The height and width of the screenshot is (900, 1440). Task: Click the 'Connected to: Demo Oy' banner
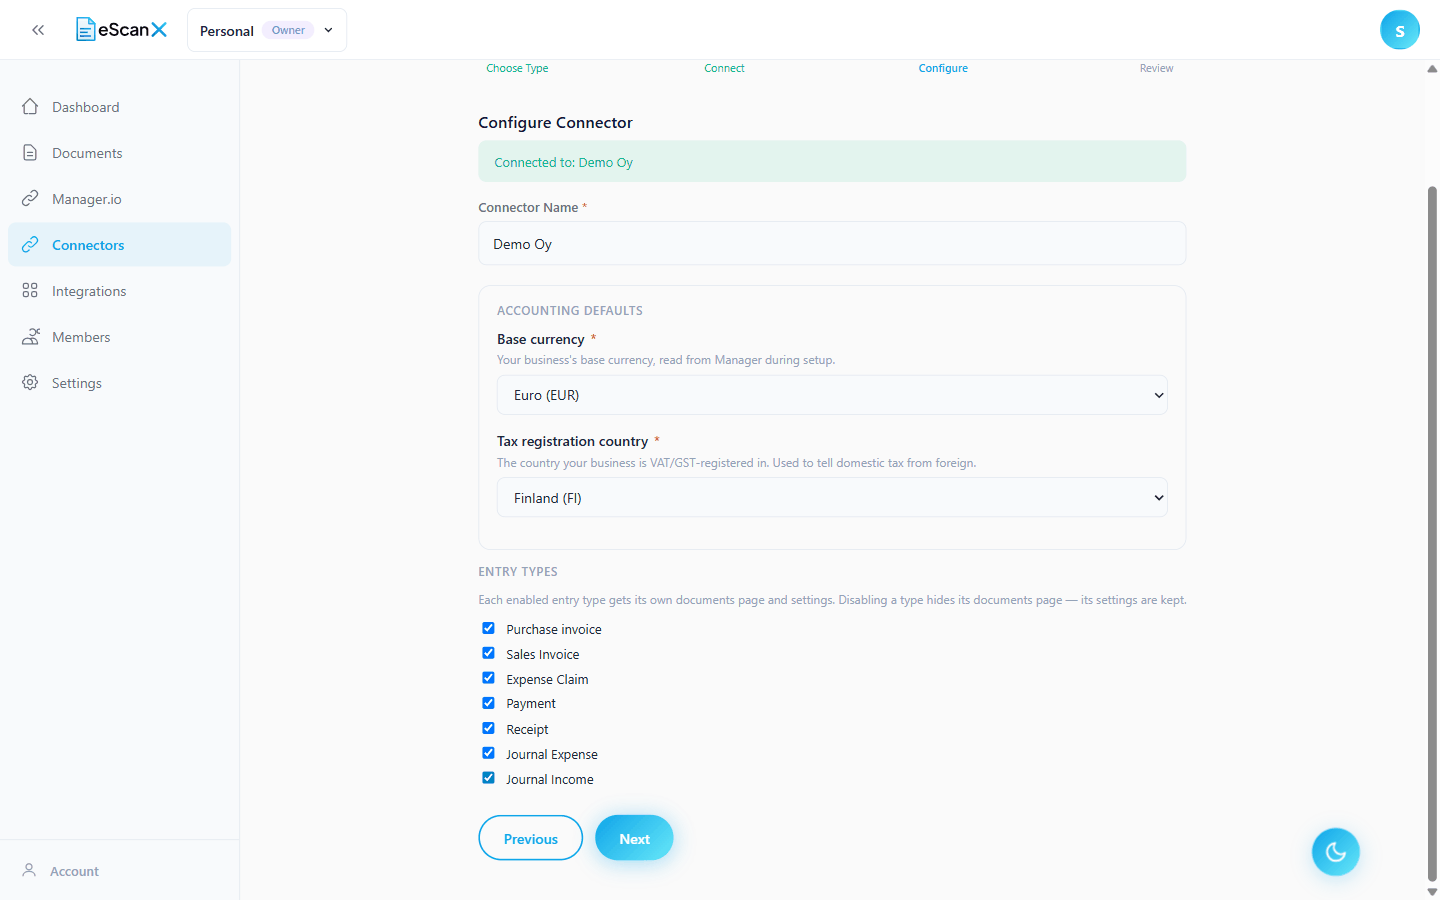pyautogui.click(x=832, y=161)
